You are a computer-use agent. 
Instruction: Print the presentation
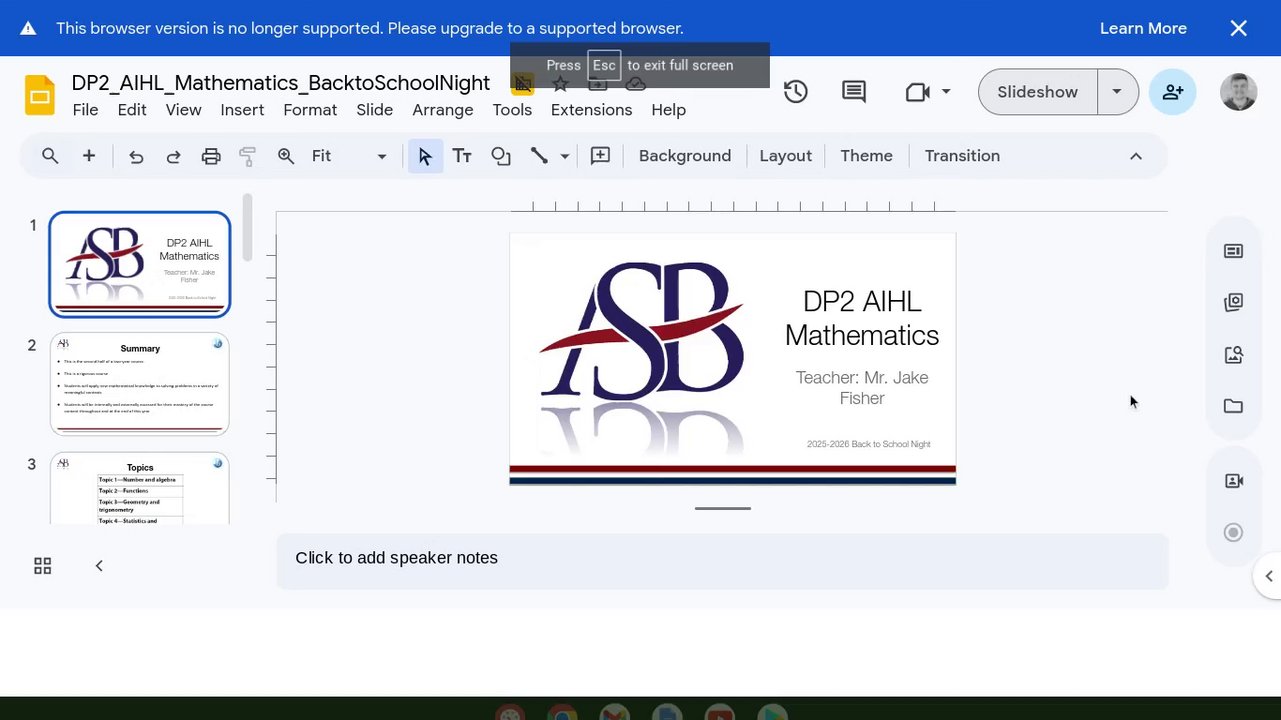[211, 156]
